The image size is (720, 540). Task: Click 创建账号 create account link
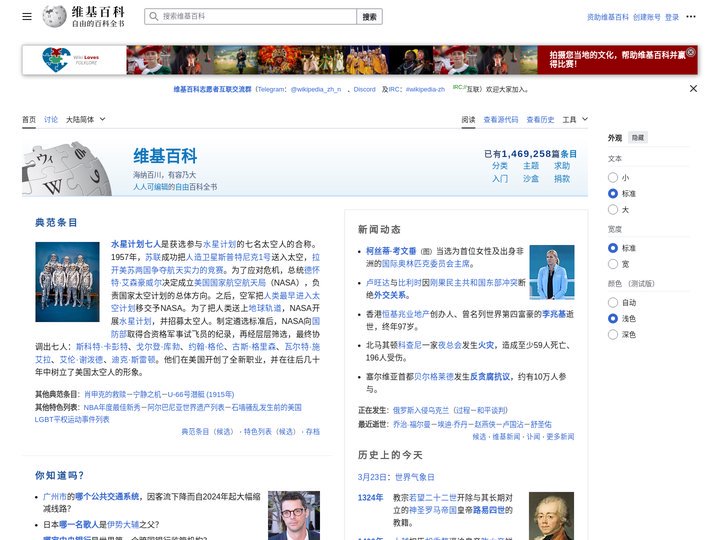[647, 17]
